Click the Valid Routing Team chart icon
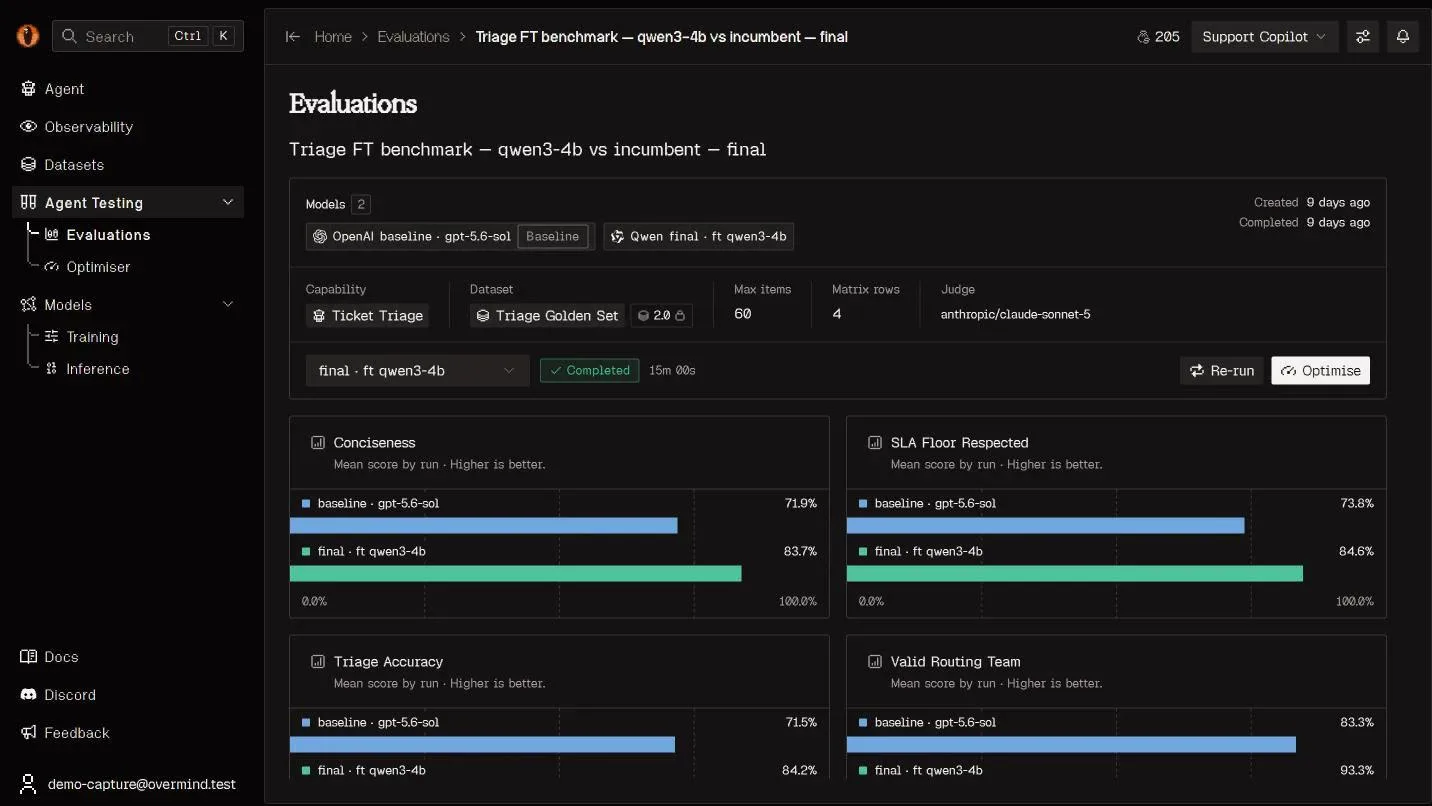The width and height of the screenshot is (1432, 806). click(x=875, y=662)
